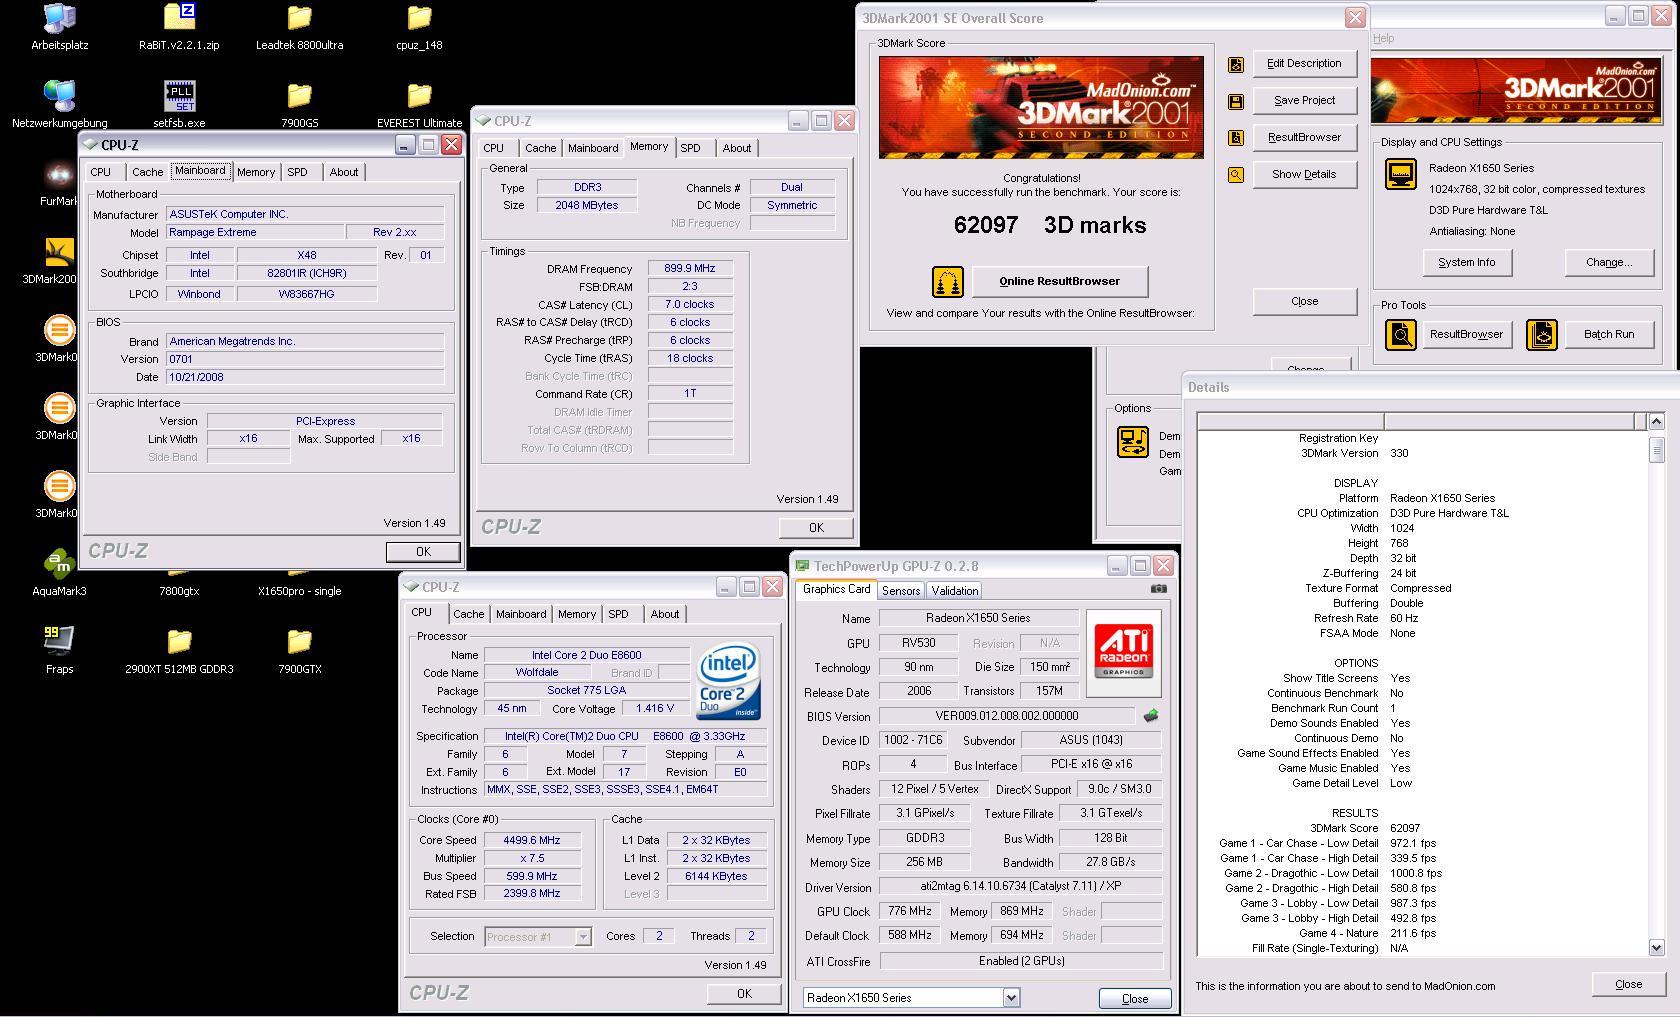Click the Online ResultBrowser ladder icon
The image size is (1680, 1017).
click(947, 282)
